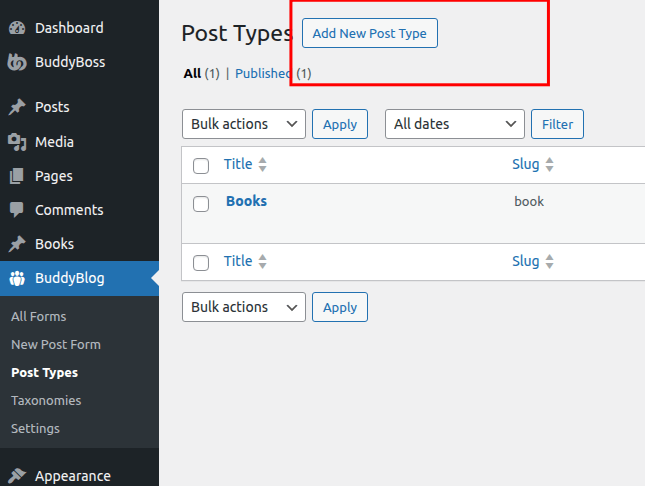Click the Filter button
645x486 pixels.
point(557,124)
